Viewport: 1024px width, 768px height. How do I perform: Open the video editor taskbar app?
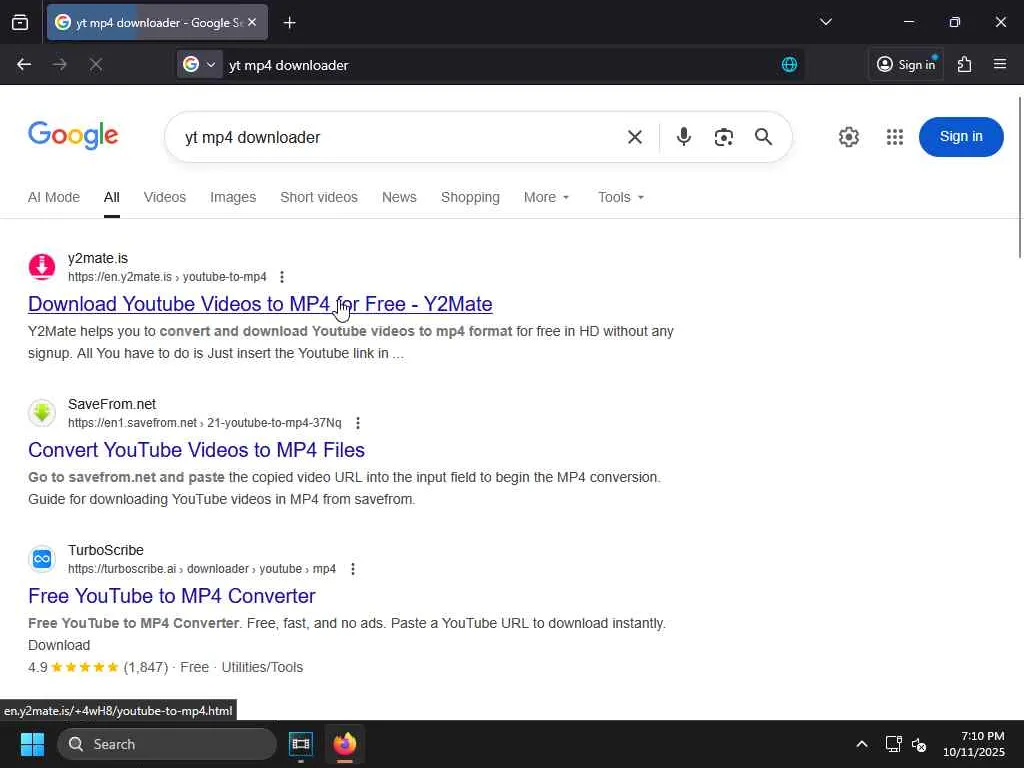[300, 744]
